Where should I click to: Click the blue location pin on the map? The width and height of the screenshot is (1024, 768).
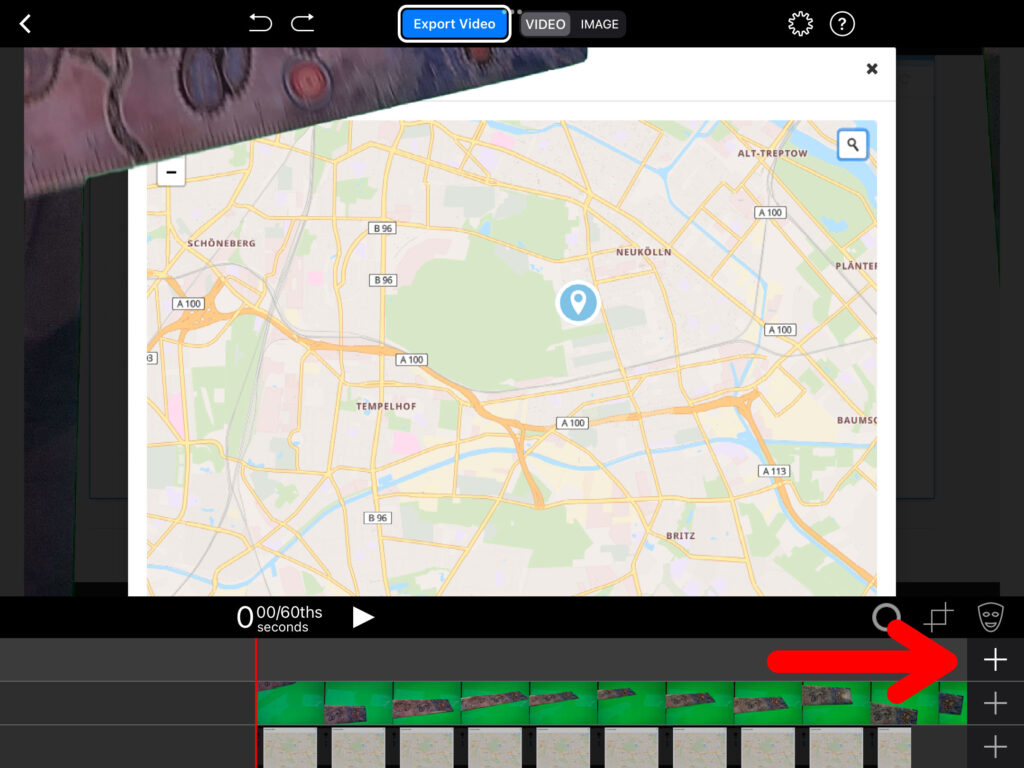[577, 301]
